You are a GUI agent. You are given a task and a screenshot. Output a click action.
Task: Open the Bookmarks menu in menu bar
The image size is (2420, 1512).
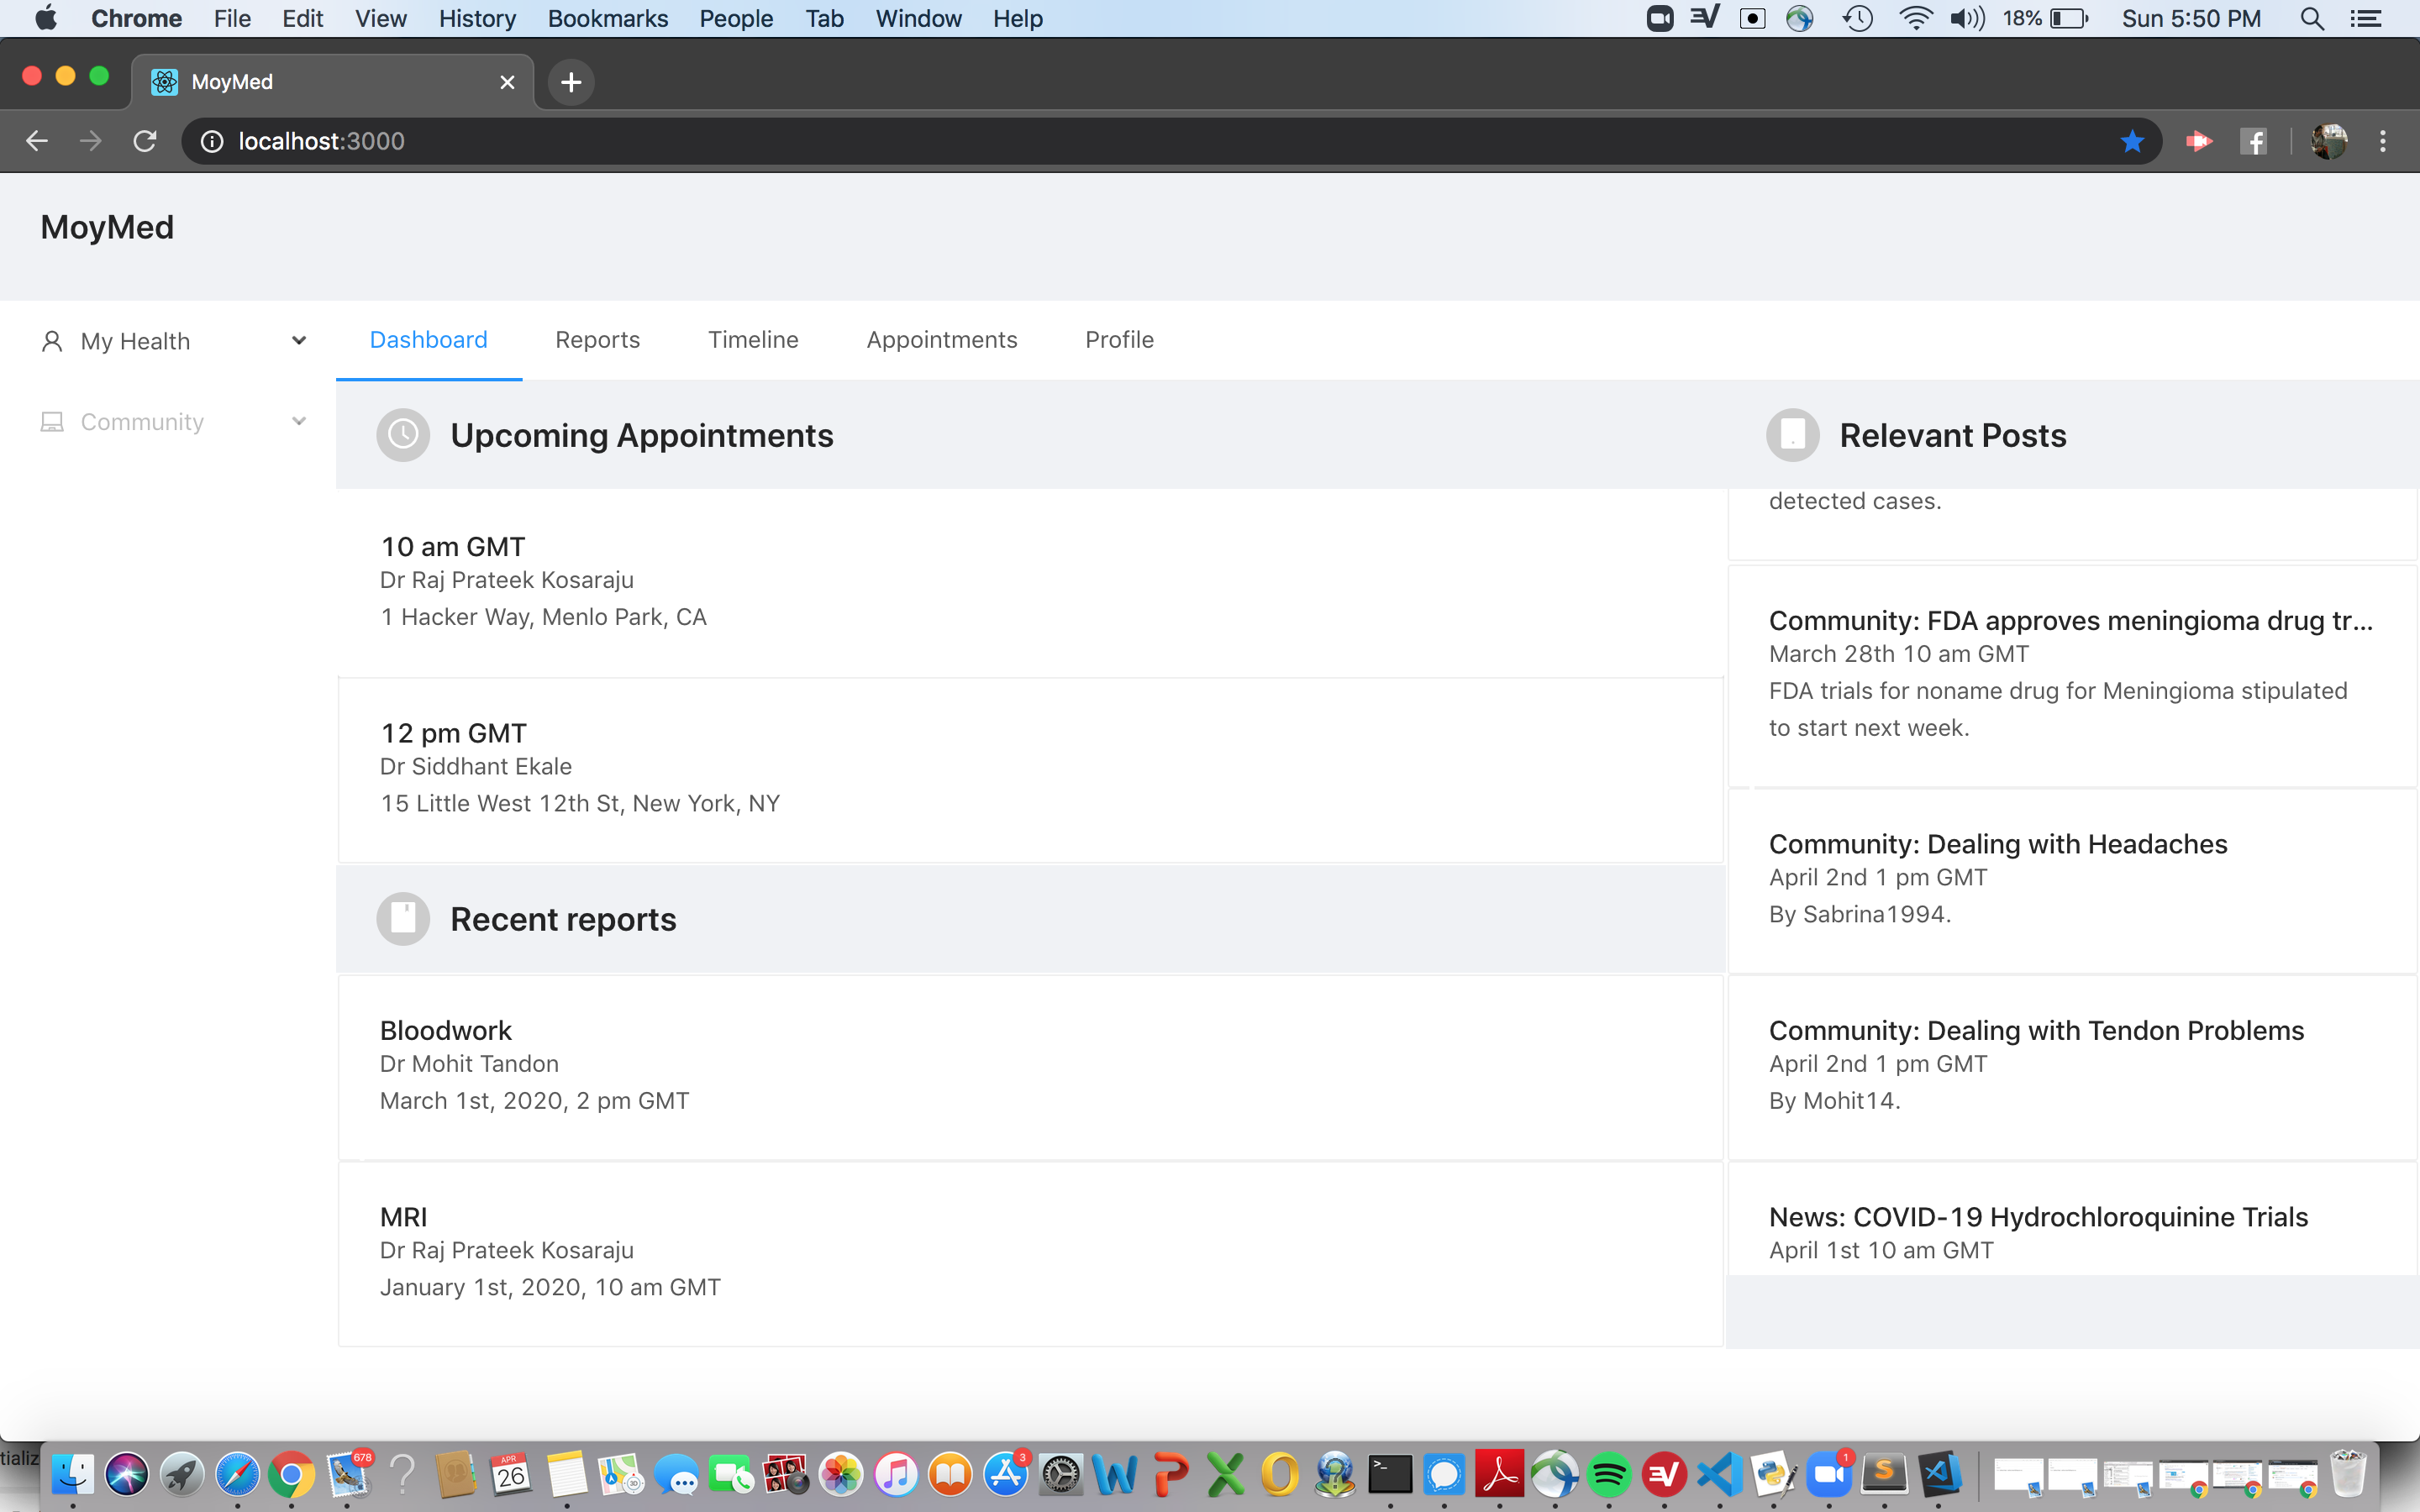[x=607, y=18]
